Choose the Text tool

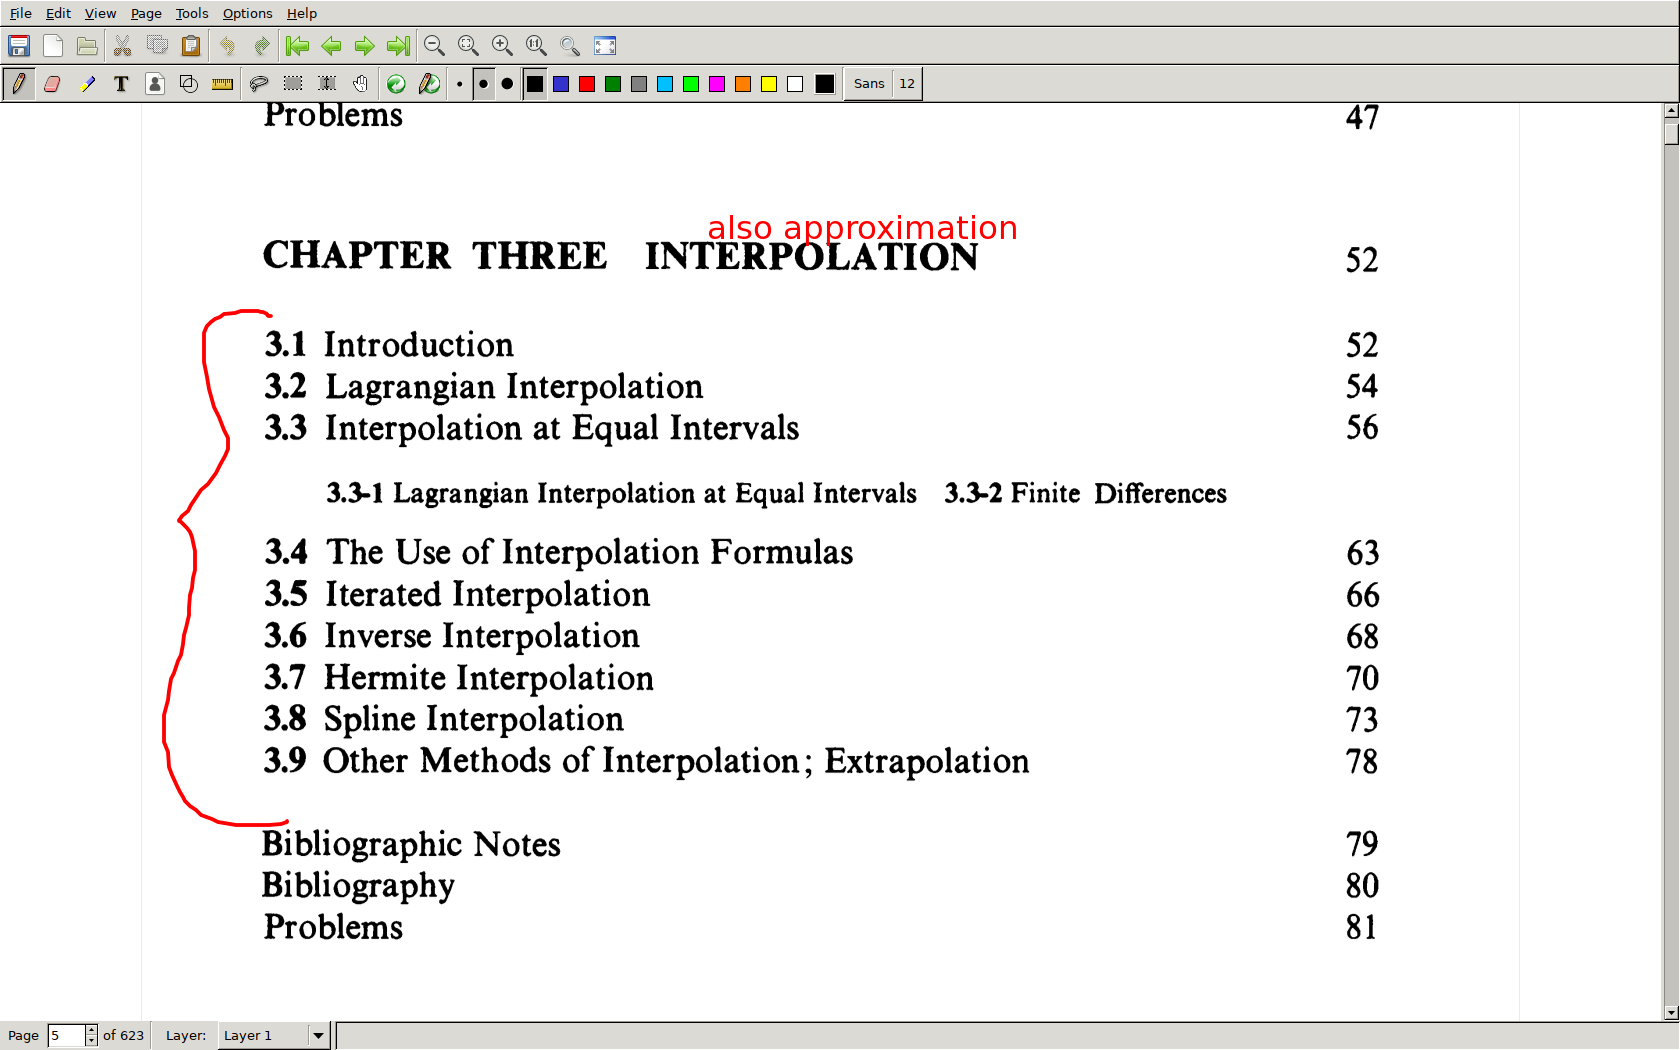(121, 84)
